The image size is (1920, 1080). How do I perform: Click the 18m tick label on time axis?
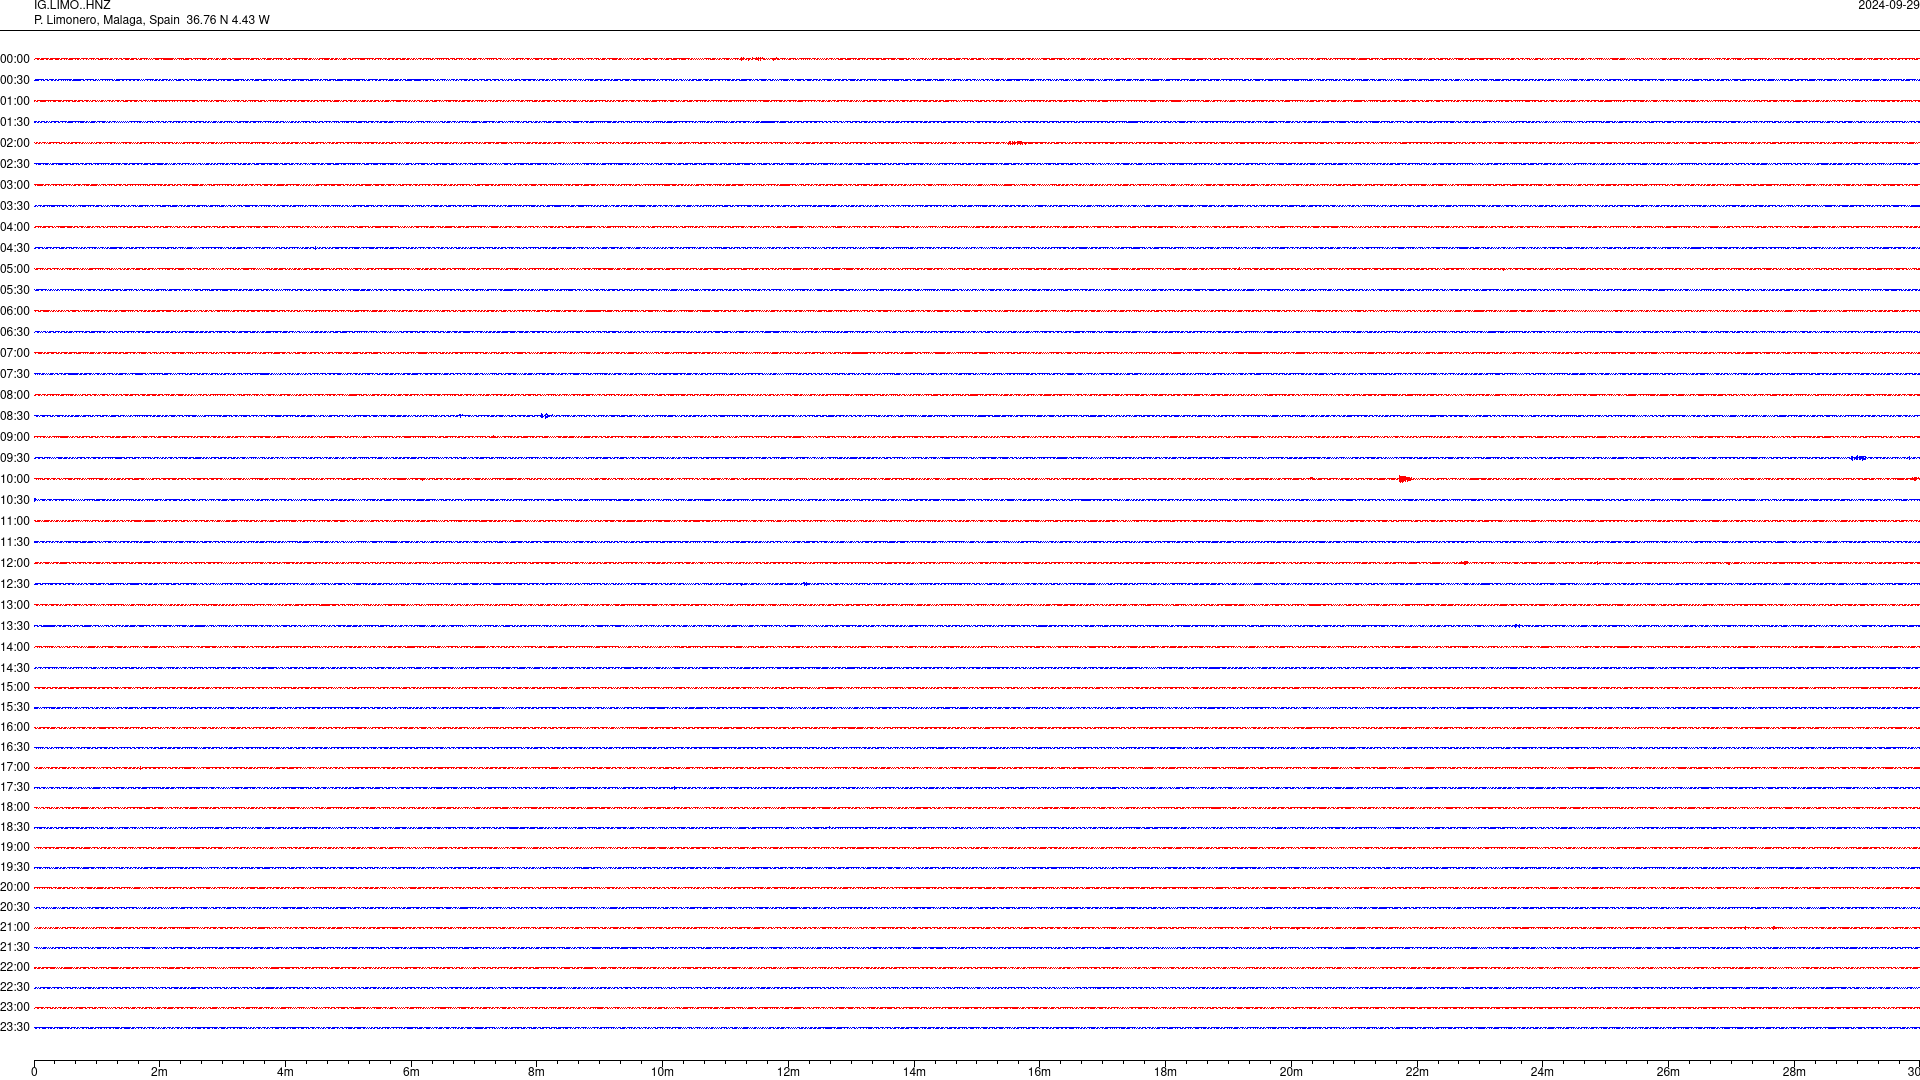point(1165,1072)
